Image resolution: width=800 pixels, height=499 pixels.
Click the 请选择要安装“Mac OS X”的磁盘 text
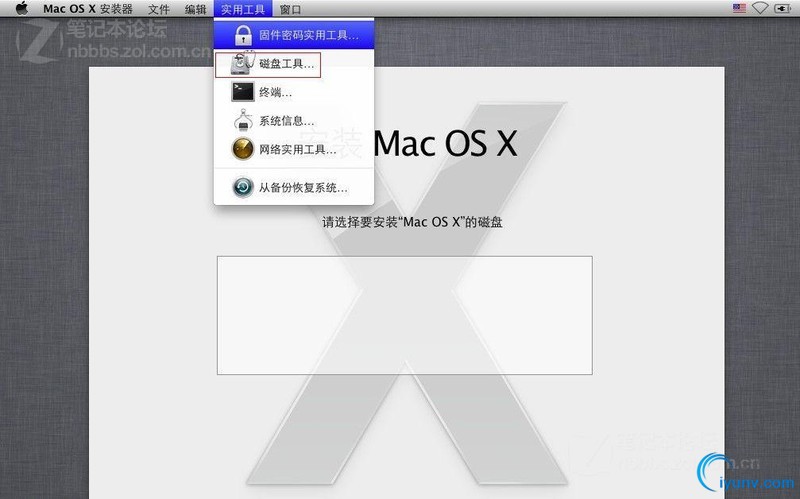(412, 222)
